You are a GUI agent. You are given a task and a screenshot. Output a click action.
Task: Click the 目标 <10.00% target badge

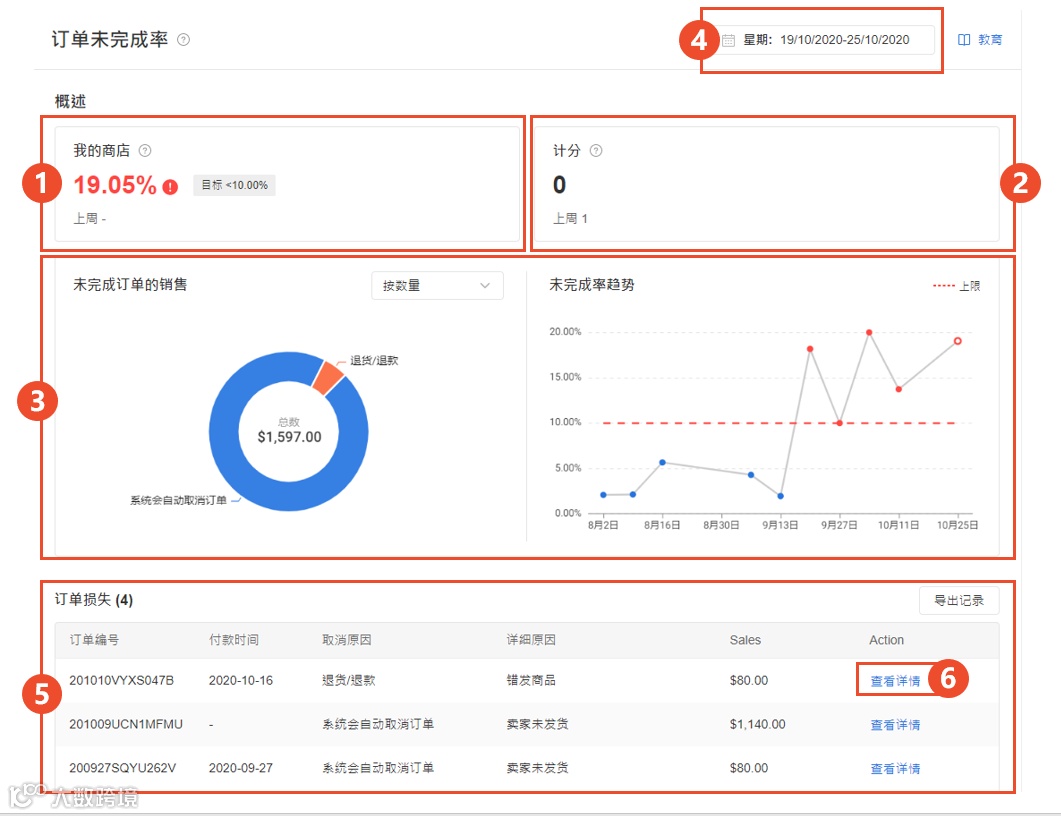[234, 185]
